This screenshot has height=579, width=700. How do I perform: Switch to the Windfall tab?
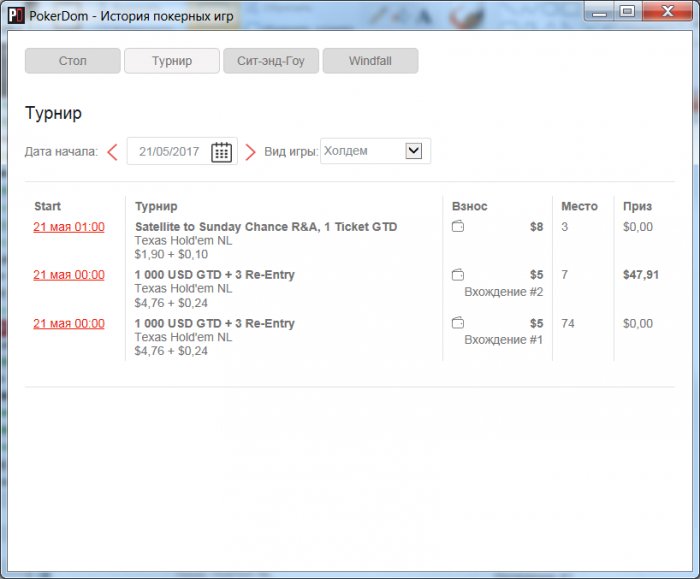click(x=371, y=61)
